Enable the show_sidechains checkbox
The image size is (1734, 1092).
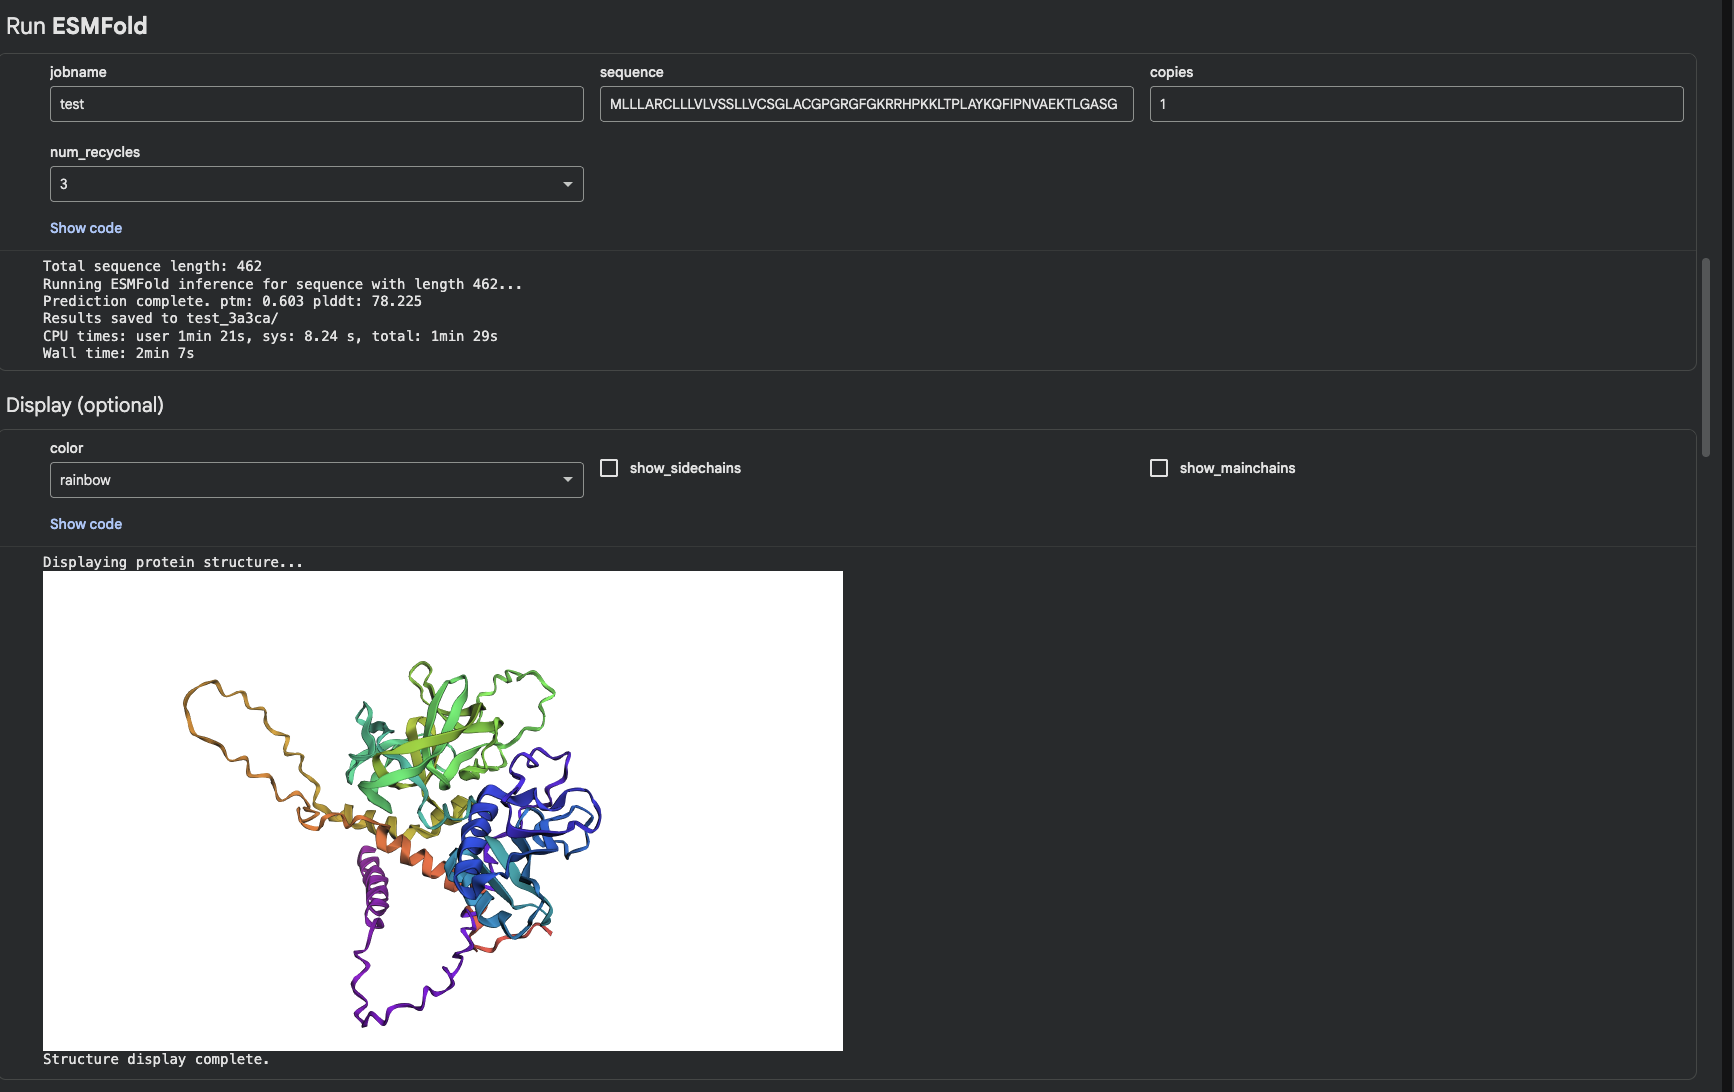point(609,468)
